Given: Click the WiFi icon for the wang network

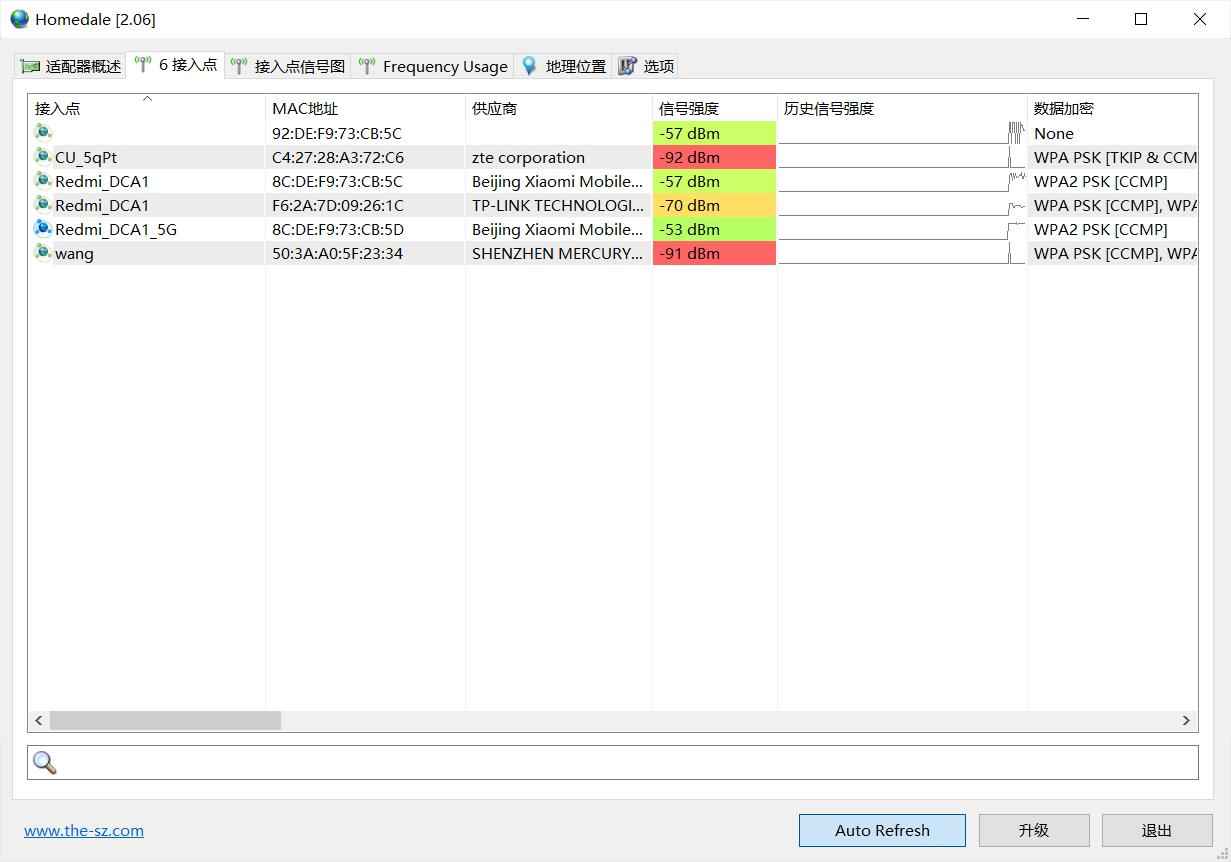Looking at the screenshot, I should [41, 252].
